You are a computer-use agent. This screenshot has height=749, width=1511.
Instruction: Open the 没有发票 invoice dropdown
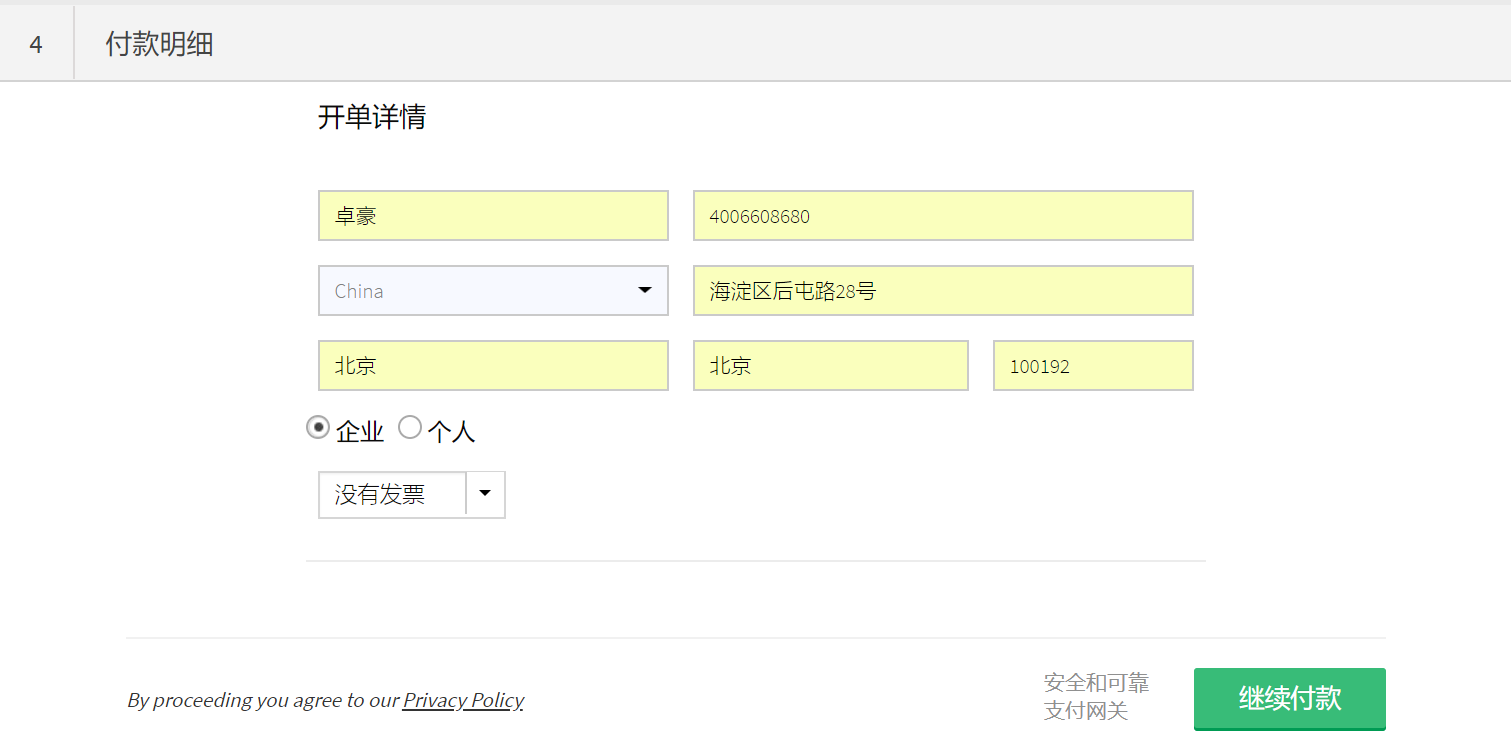(392, 495)
